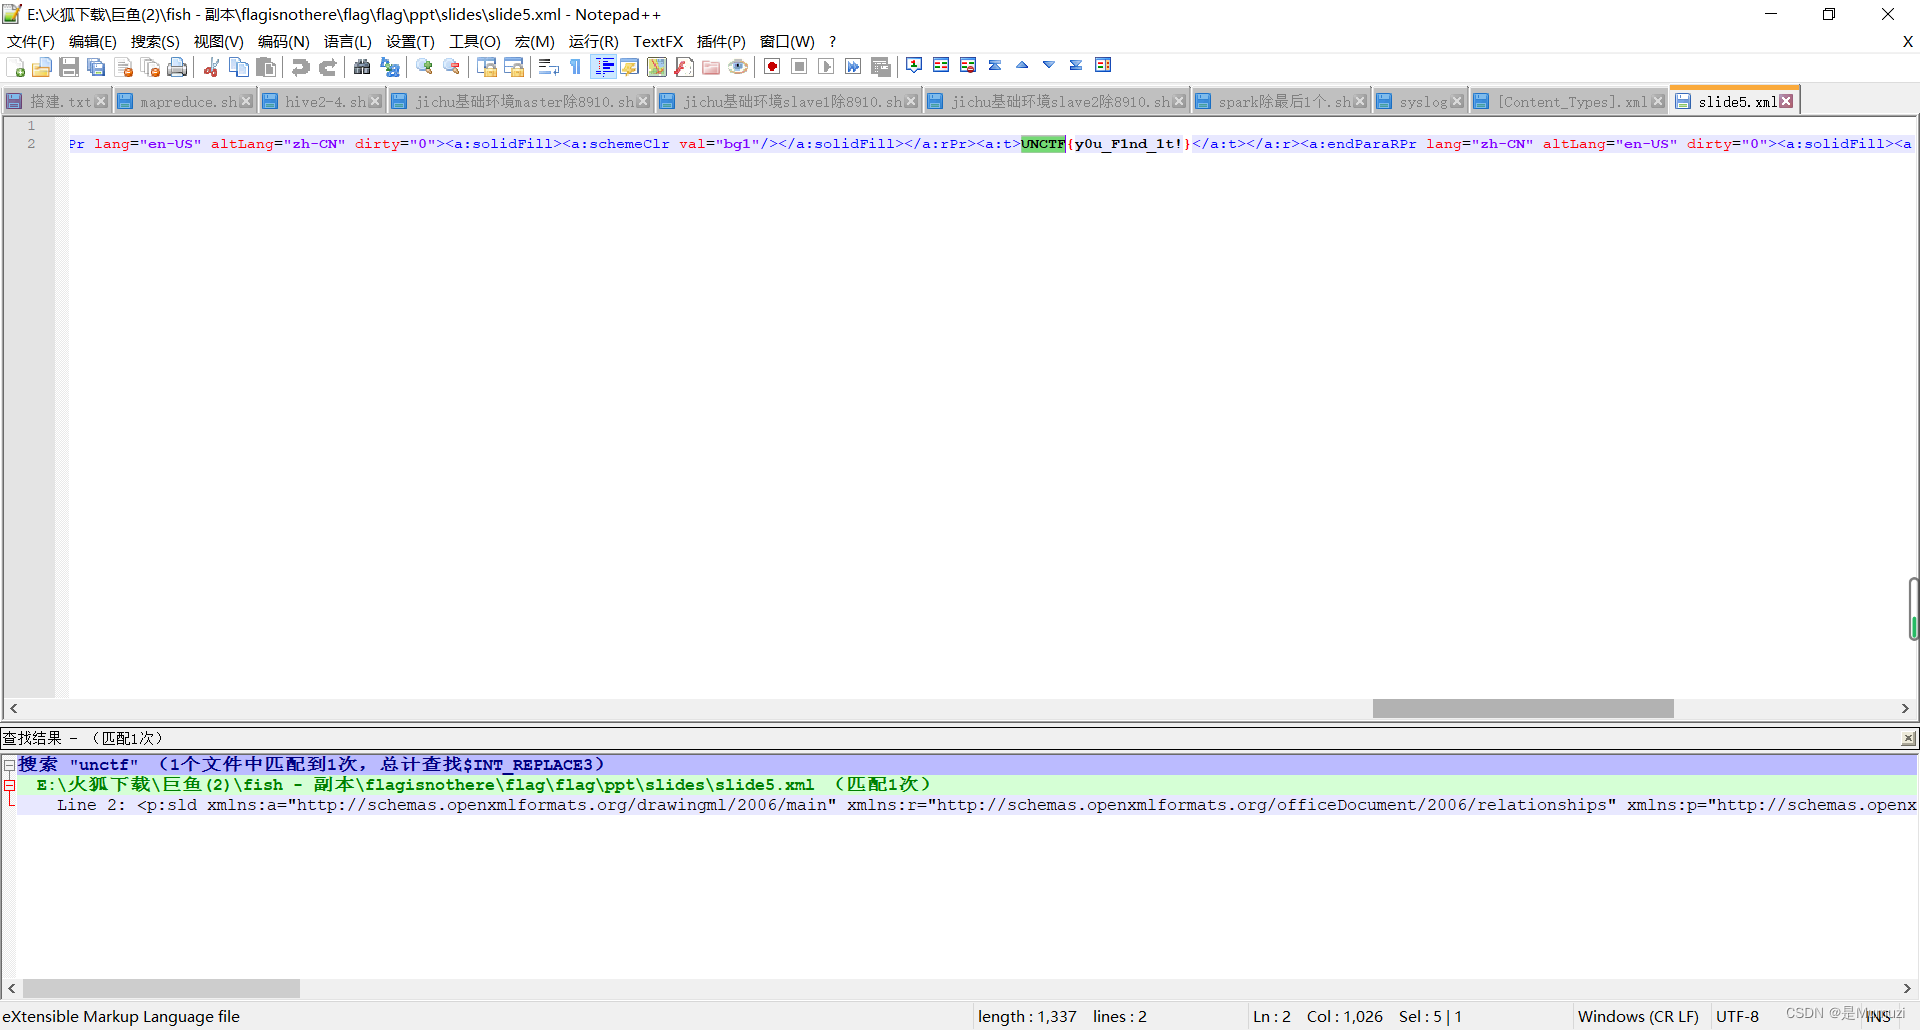Screen dimensions: 1920x1030
Task: Open the 视图(V) menu
Action: tap(219, 41)
